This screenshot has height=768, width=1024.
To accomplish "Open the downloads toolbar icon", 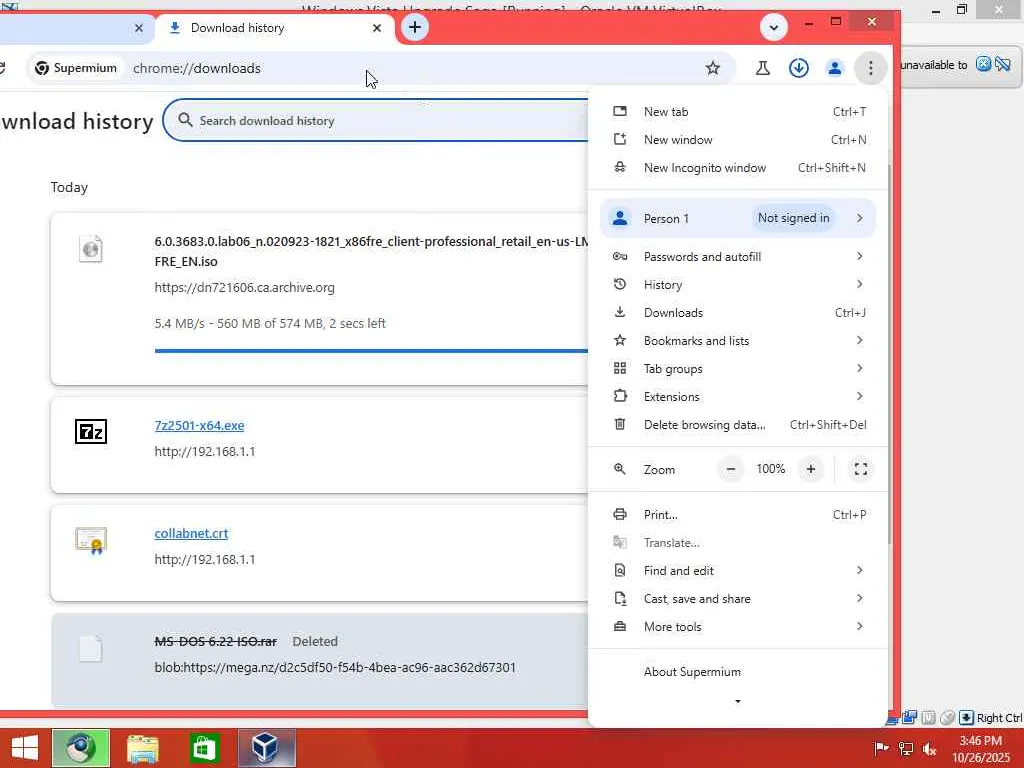I will tap(799, 68).
